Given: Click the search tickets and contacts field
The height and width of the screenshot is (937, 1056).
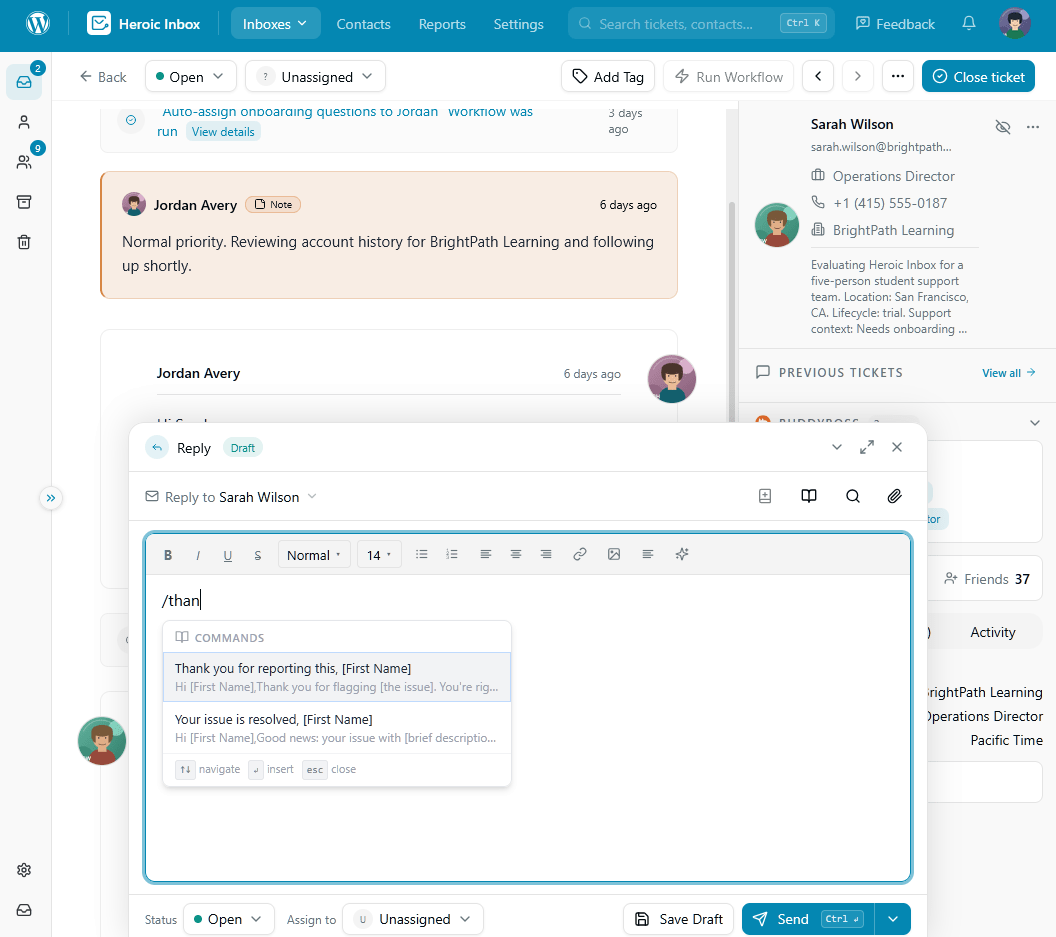Looking at the screenshot, I should 701,24.
